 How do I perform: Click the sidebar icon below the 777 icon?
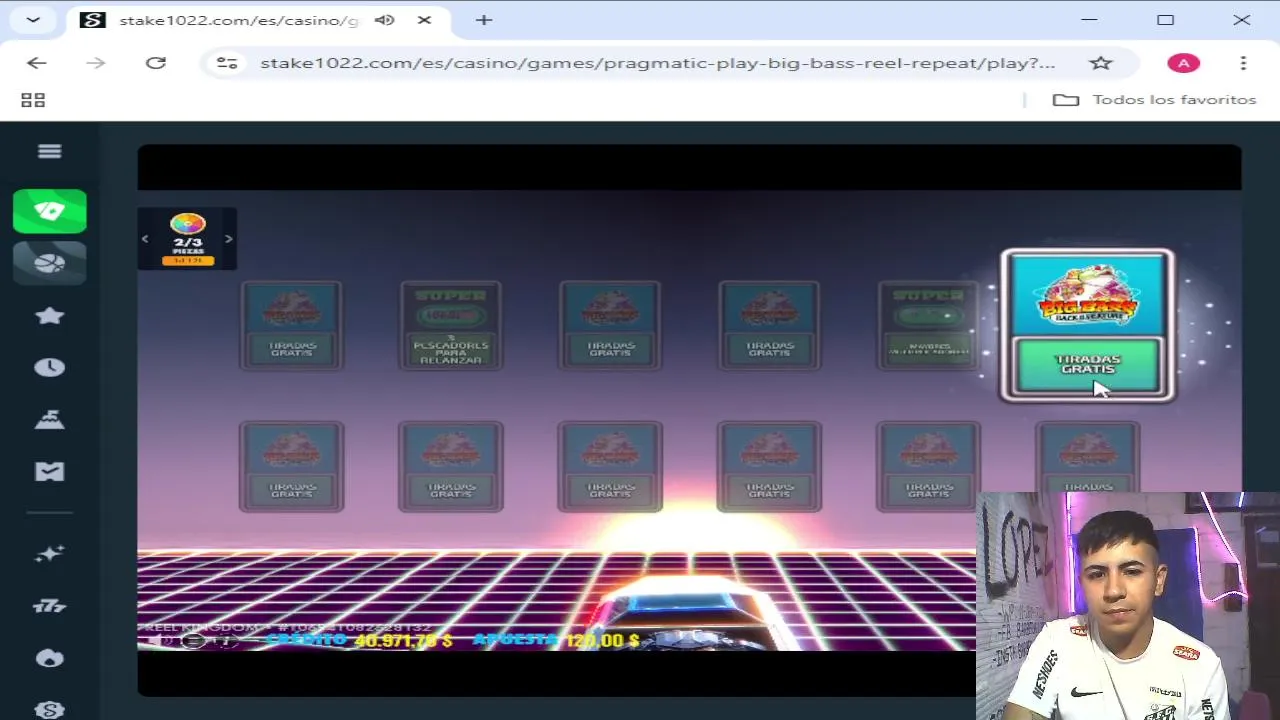[x=49, y=658]
